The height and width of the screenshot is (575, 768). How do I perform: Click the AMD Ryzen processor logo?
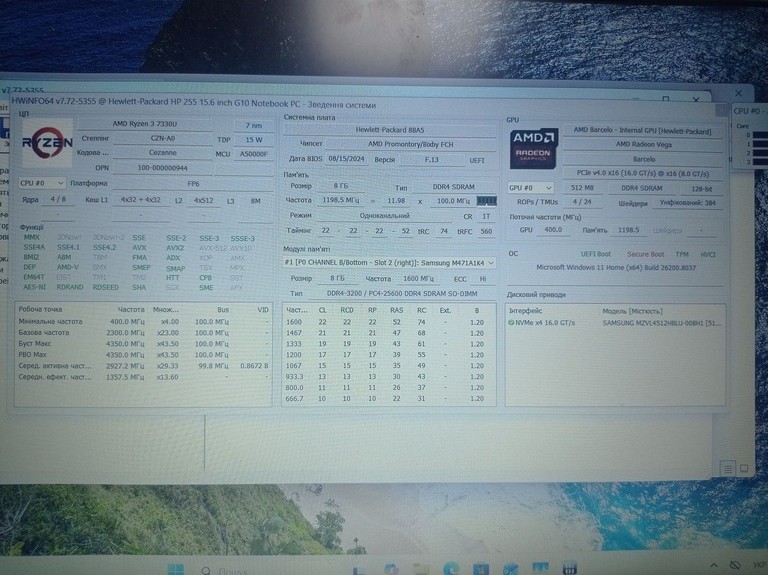[x=47, y=143]
